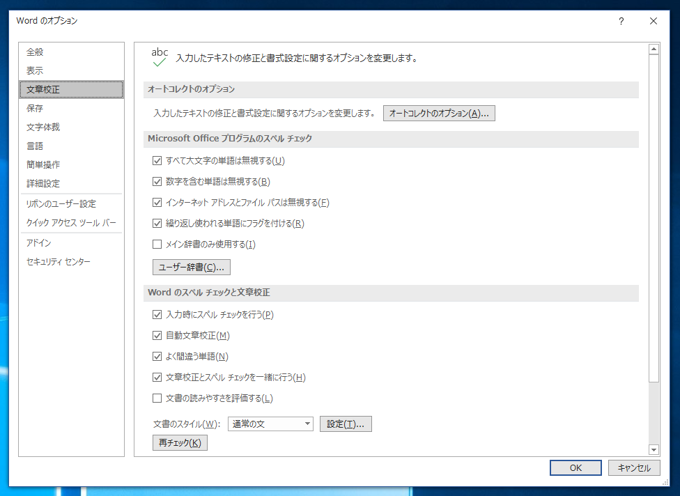Uncheck 繰り返し使われる単語にフラグを付ける
Image resolution: width=680 pixels, height=496 pixels.
[x=157, y=223]
